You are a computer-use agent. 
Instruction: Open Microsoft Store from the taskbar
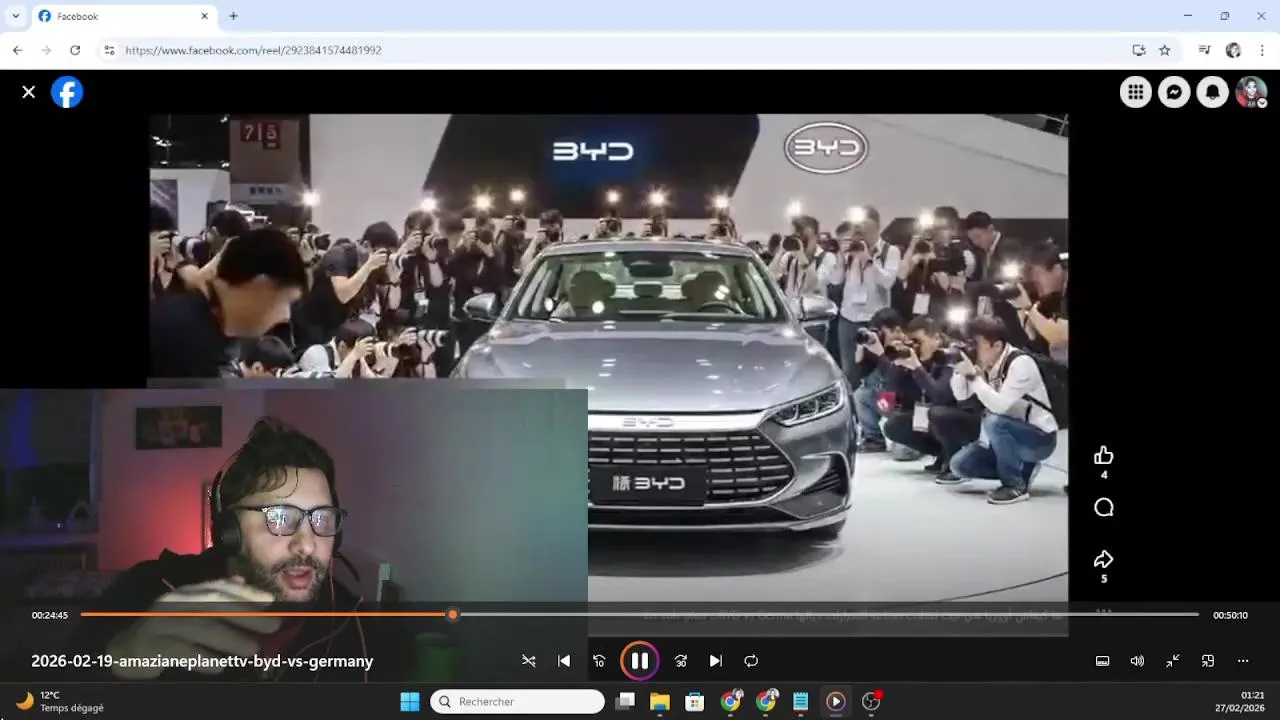pos(695,702)
